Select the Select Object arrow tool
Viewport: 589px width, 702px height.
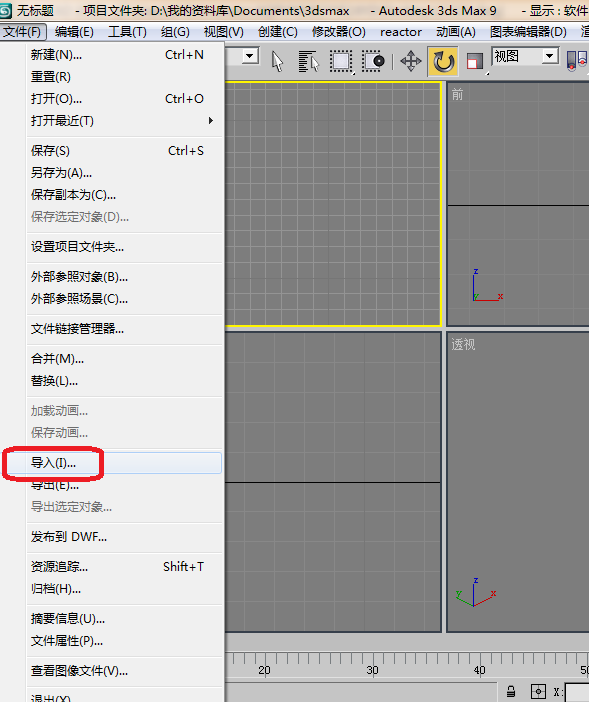(x=277, y=61)
